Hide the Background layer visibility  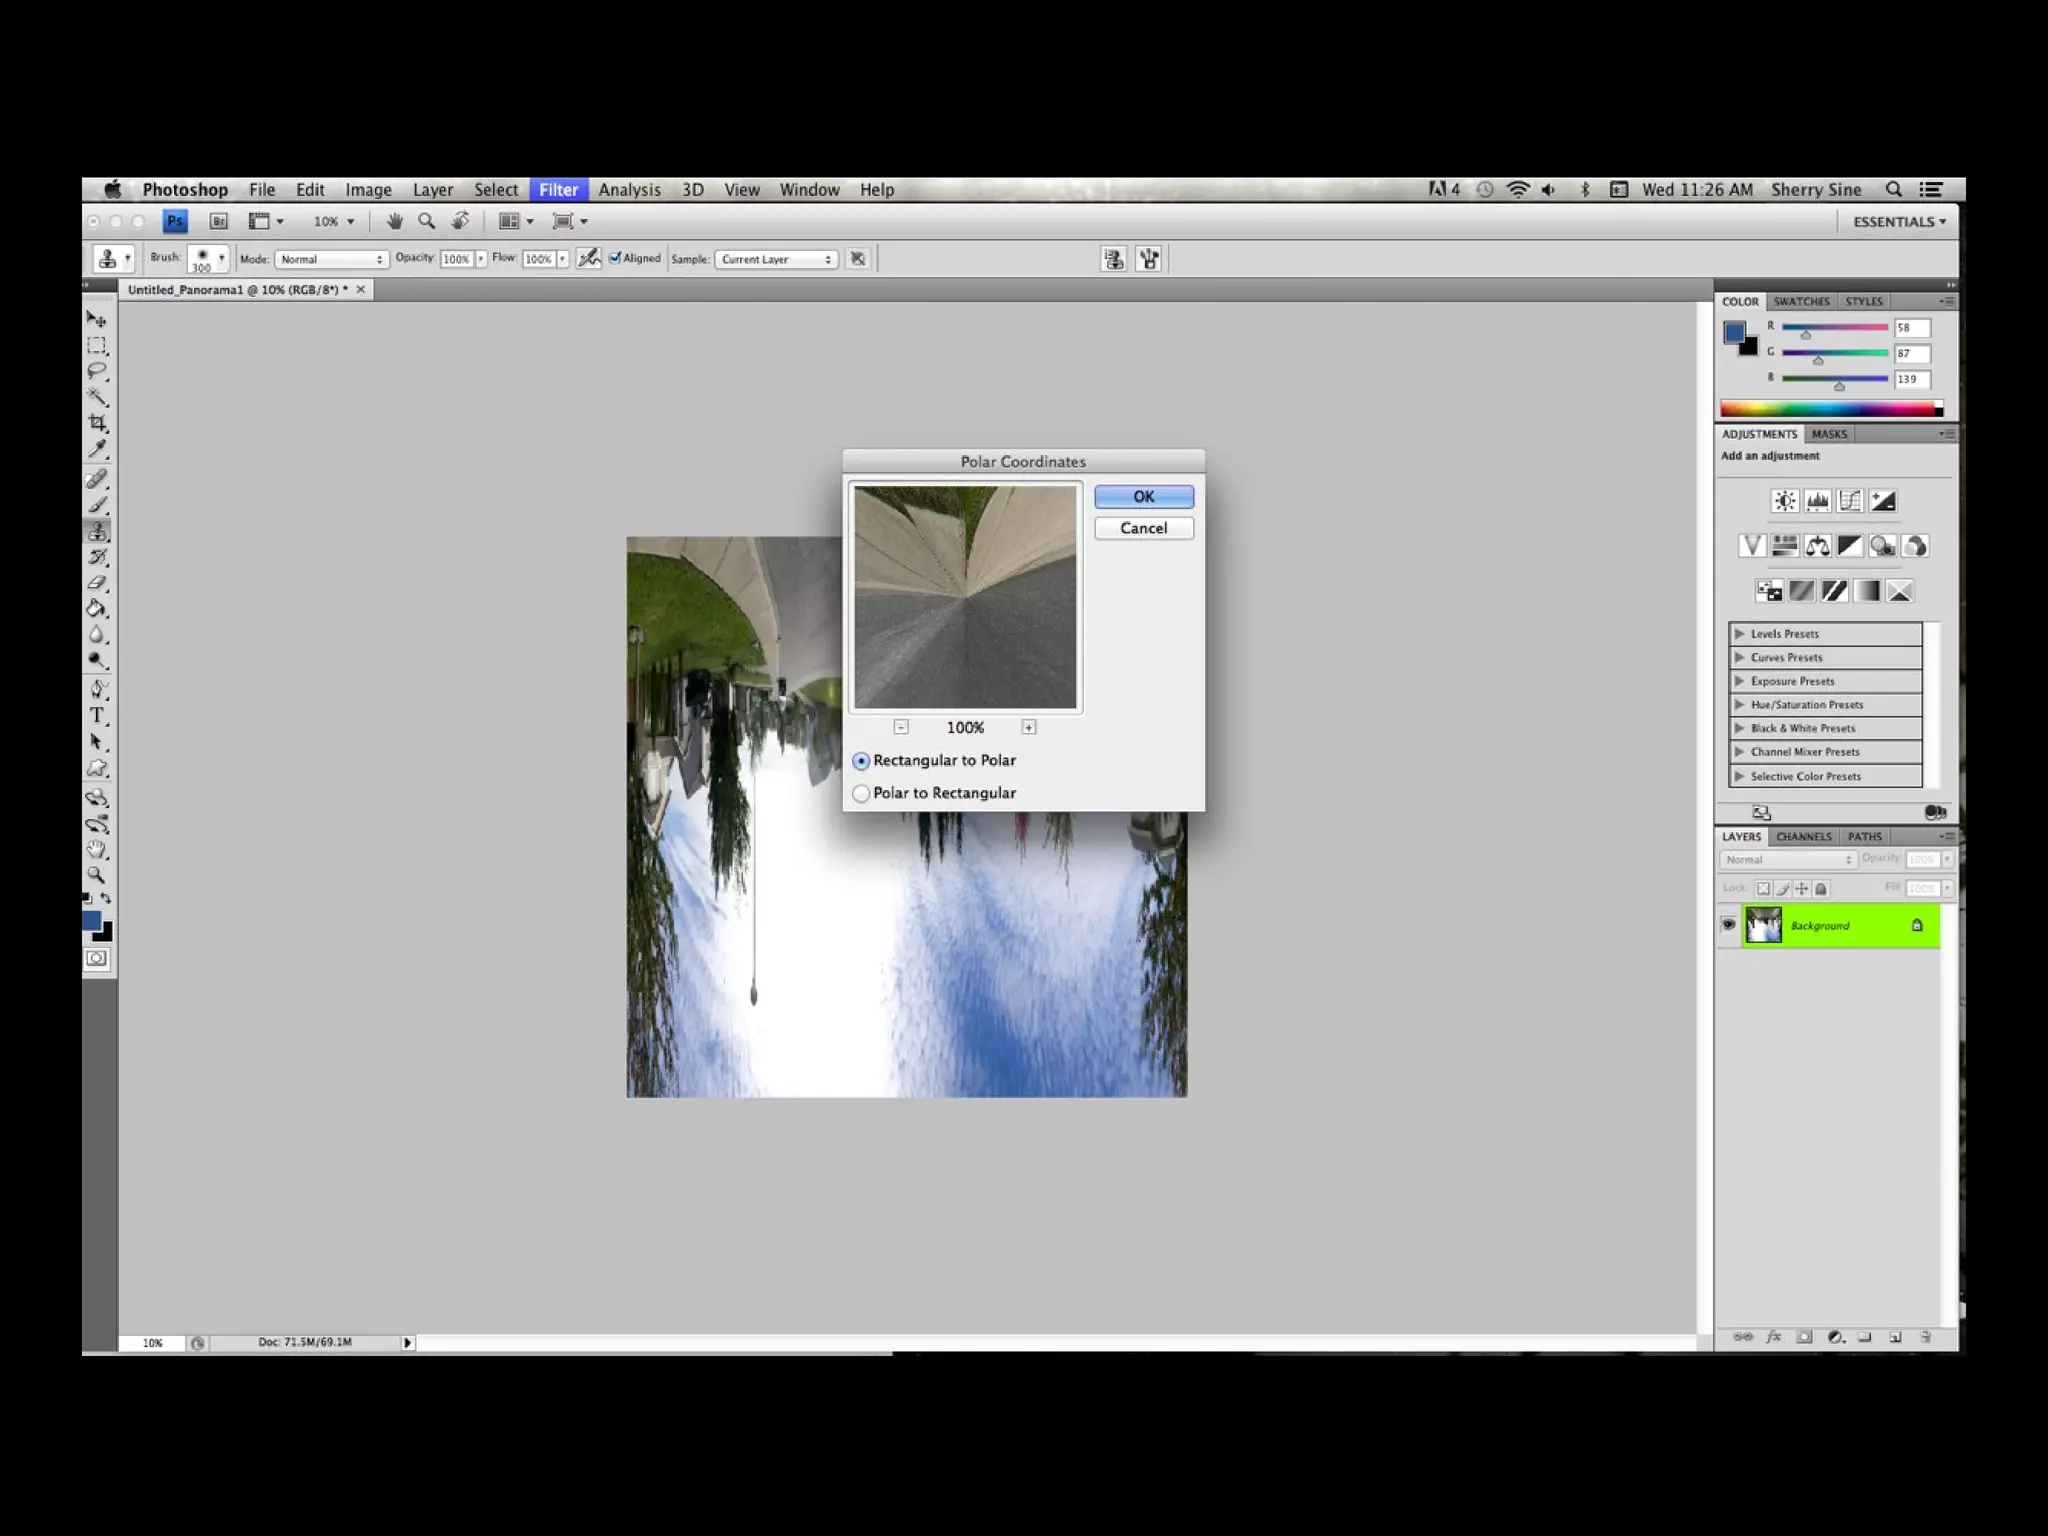pos(1728,925)
